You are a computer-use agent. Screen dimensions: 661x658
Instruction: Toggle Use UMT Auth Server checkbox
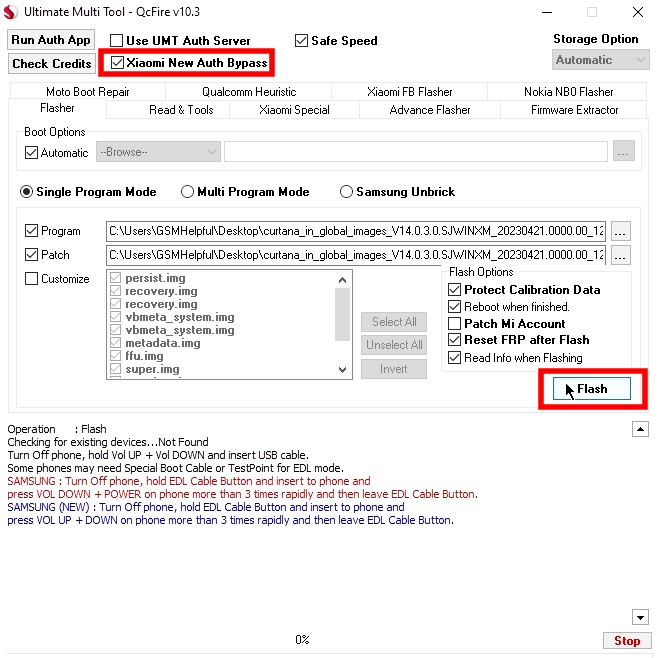click(x=116, y=40)
